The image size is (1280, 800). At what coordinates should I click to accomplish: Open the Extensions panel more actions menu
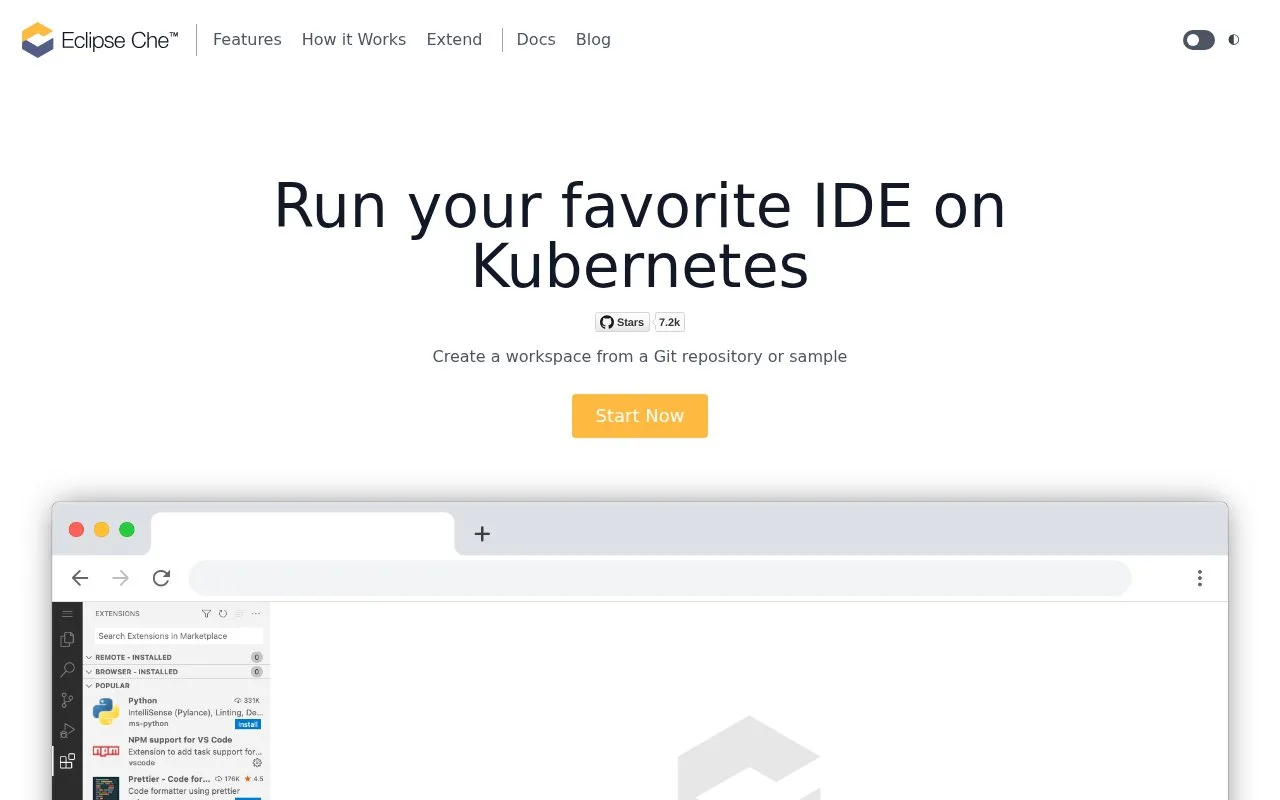(256, 614)
